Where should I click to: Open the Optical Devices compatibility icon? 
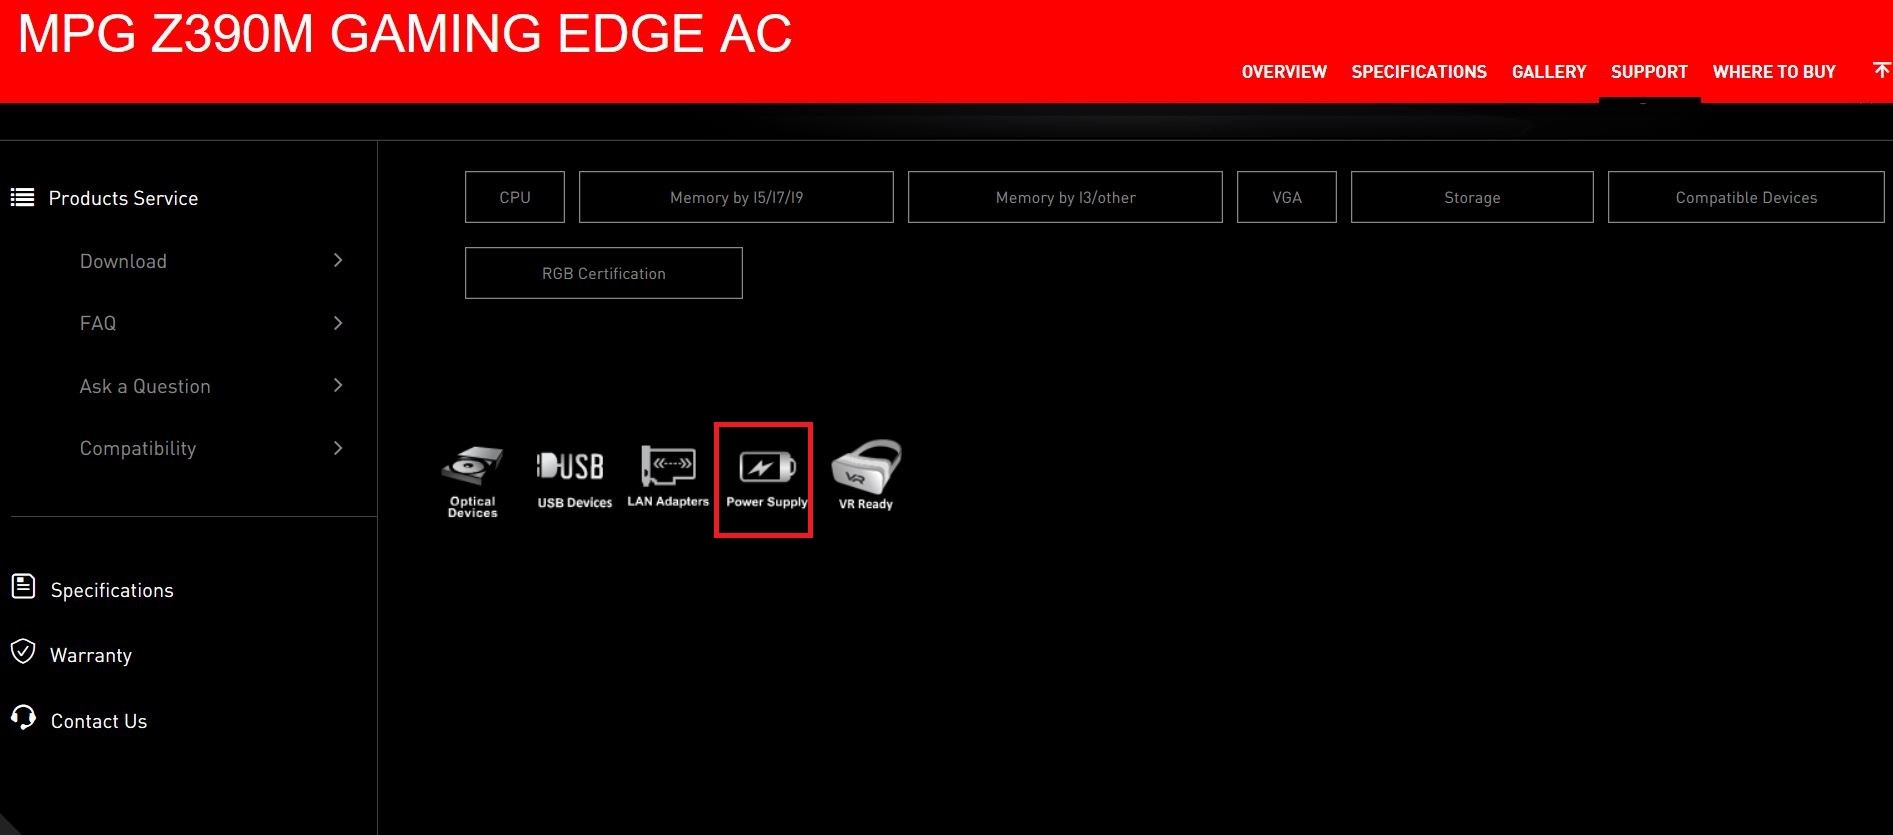tap(472, 479)
